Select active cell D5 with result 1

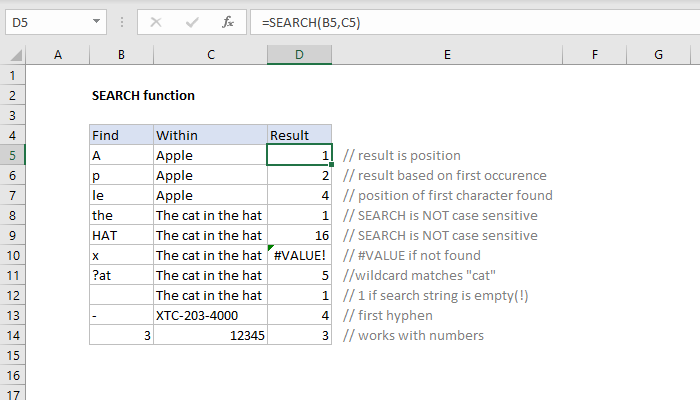coord(299,155)
